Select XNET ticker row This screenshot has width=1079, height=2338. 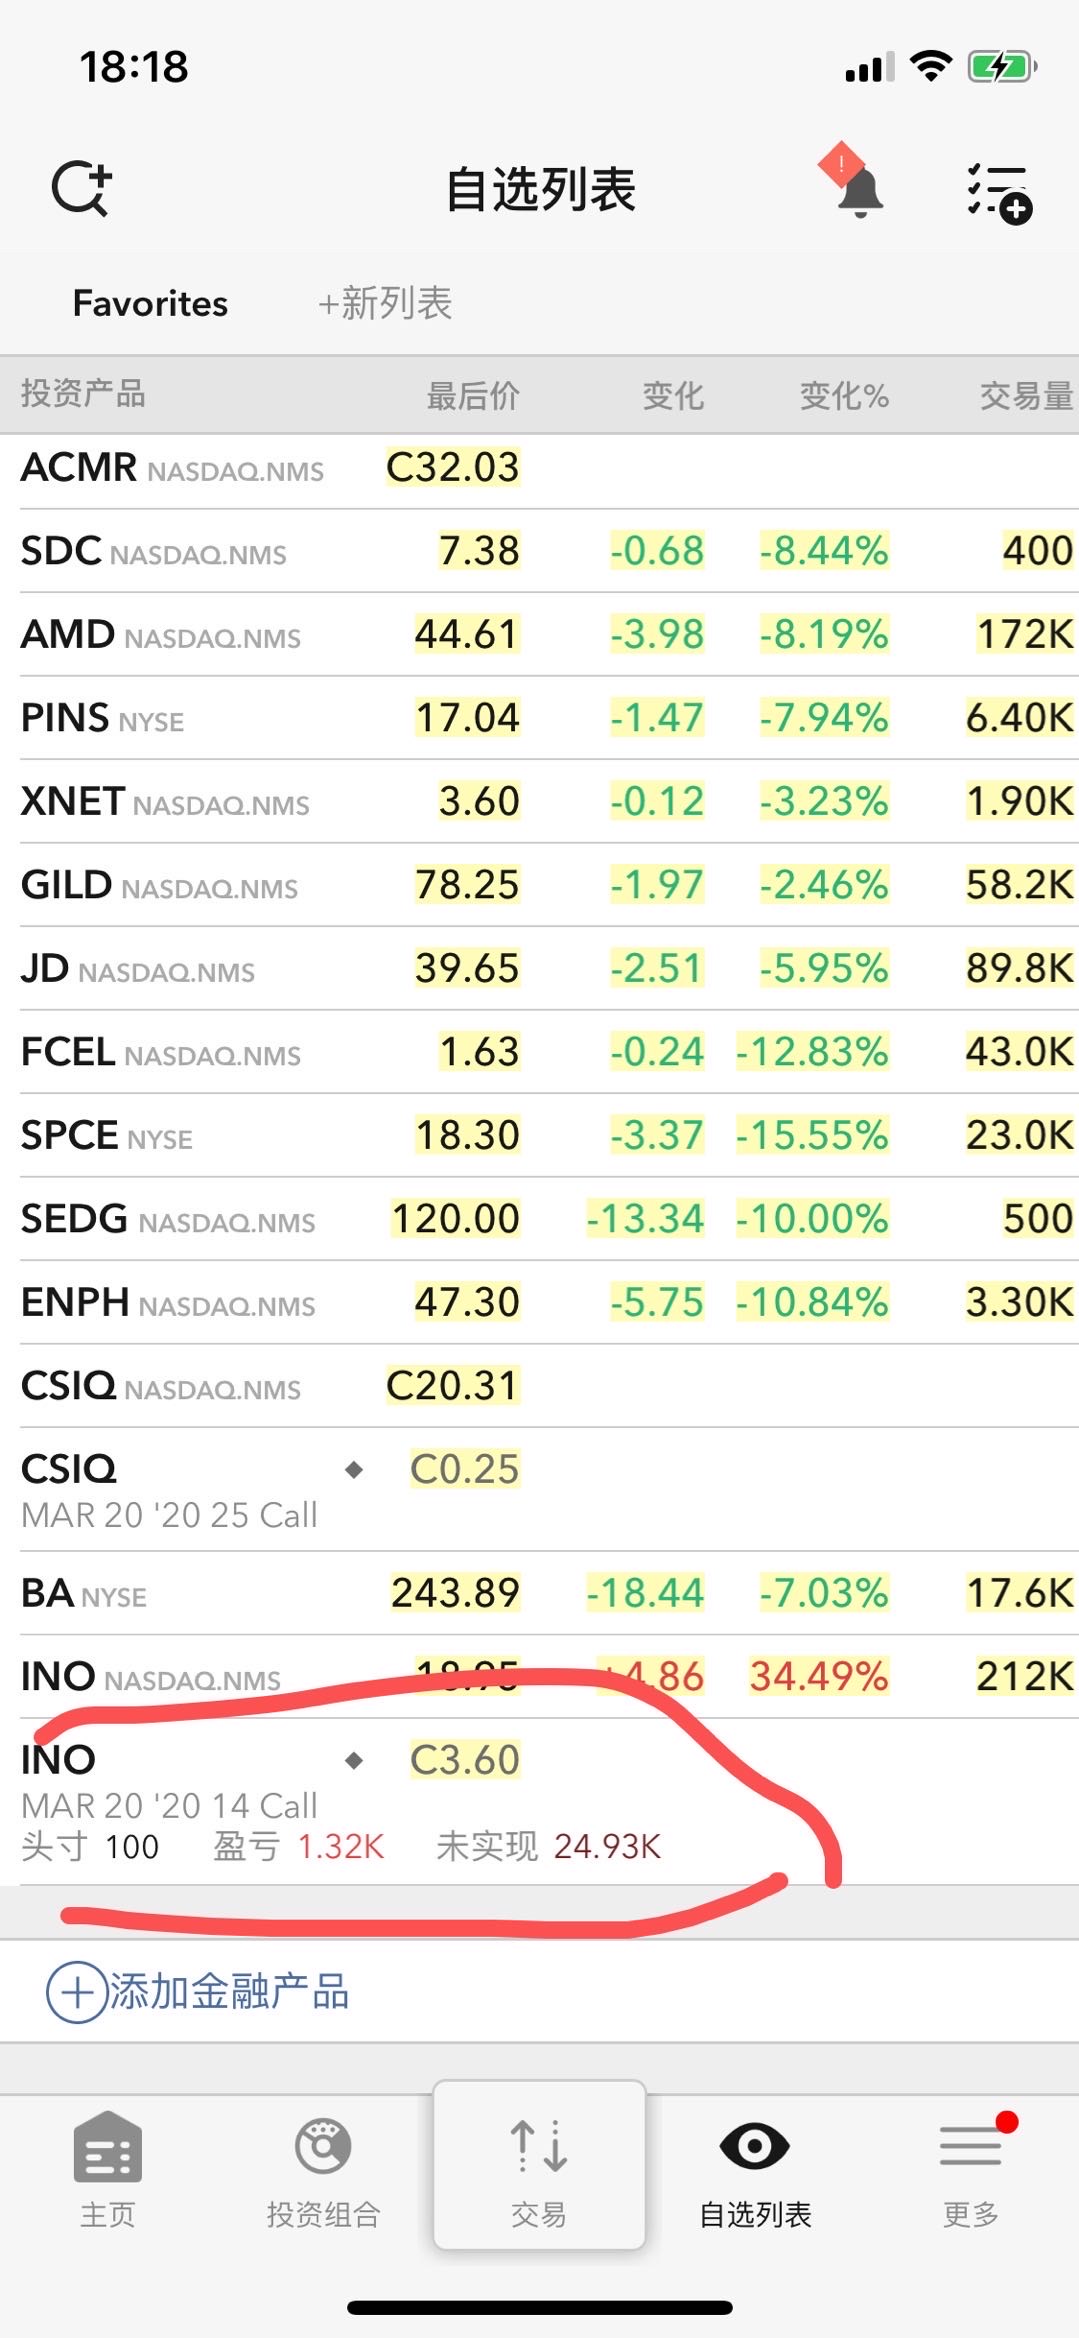point(539,802)
